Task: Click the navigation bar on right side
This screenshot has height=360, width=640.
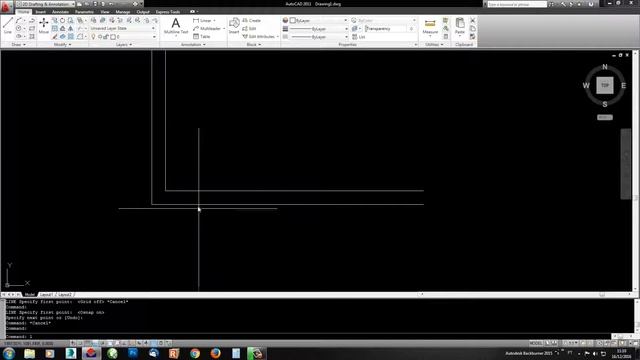Action: (x=626, y=164)
